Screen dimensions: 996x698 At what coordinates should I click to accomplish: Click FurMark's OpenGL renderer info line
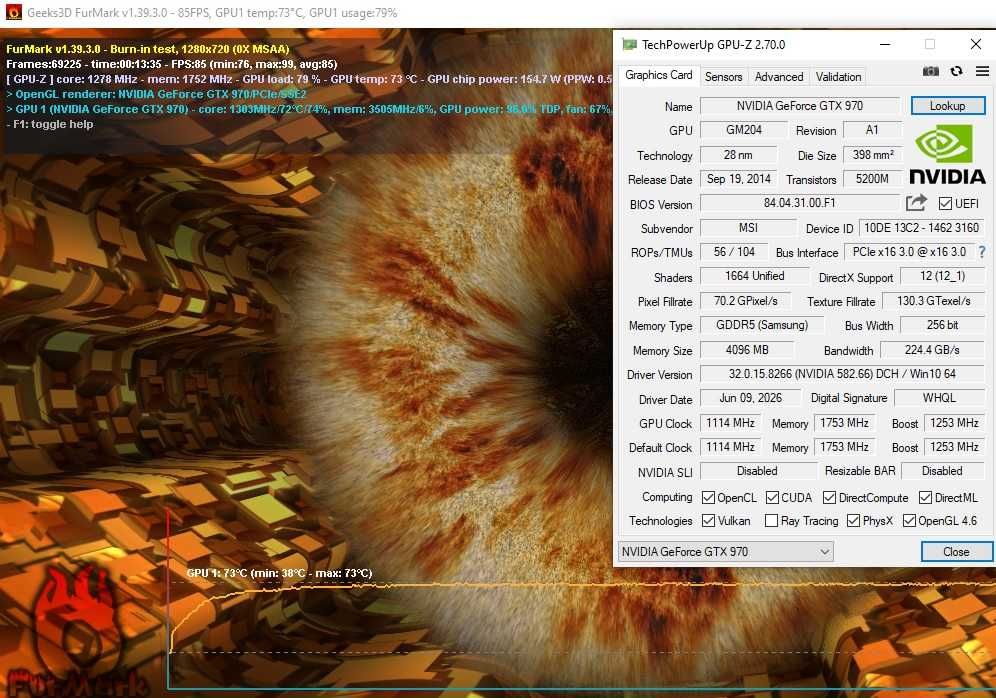click(156, 94)
